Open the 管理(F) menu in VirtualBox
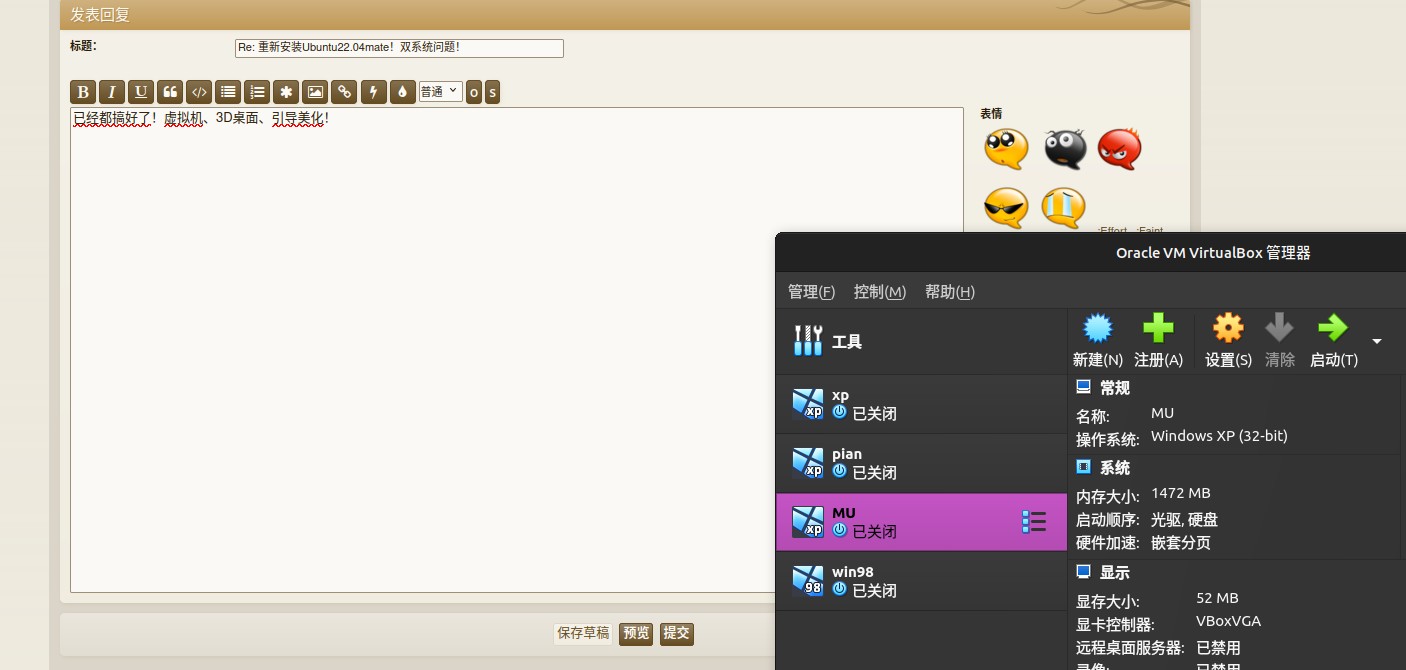Screen dimensions: 1406x670 [x=811, y=291]
